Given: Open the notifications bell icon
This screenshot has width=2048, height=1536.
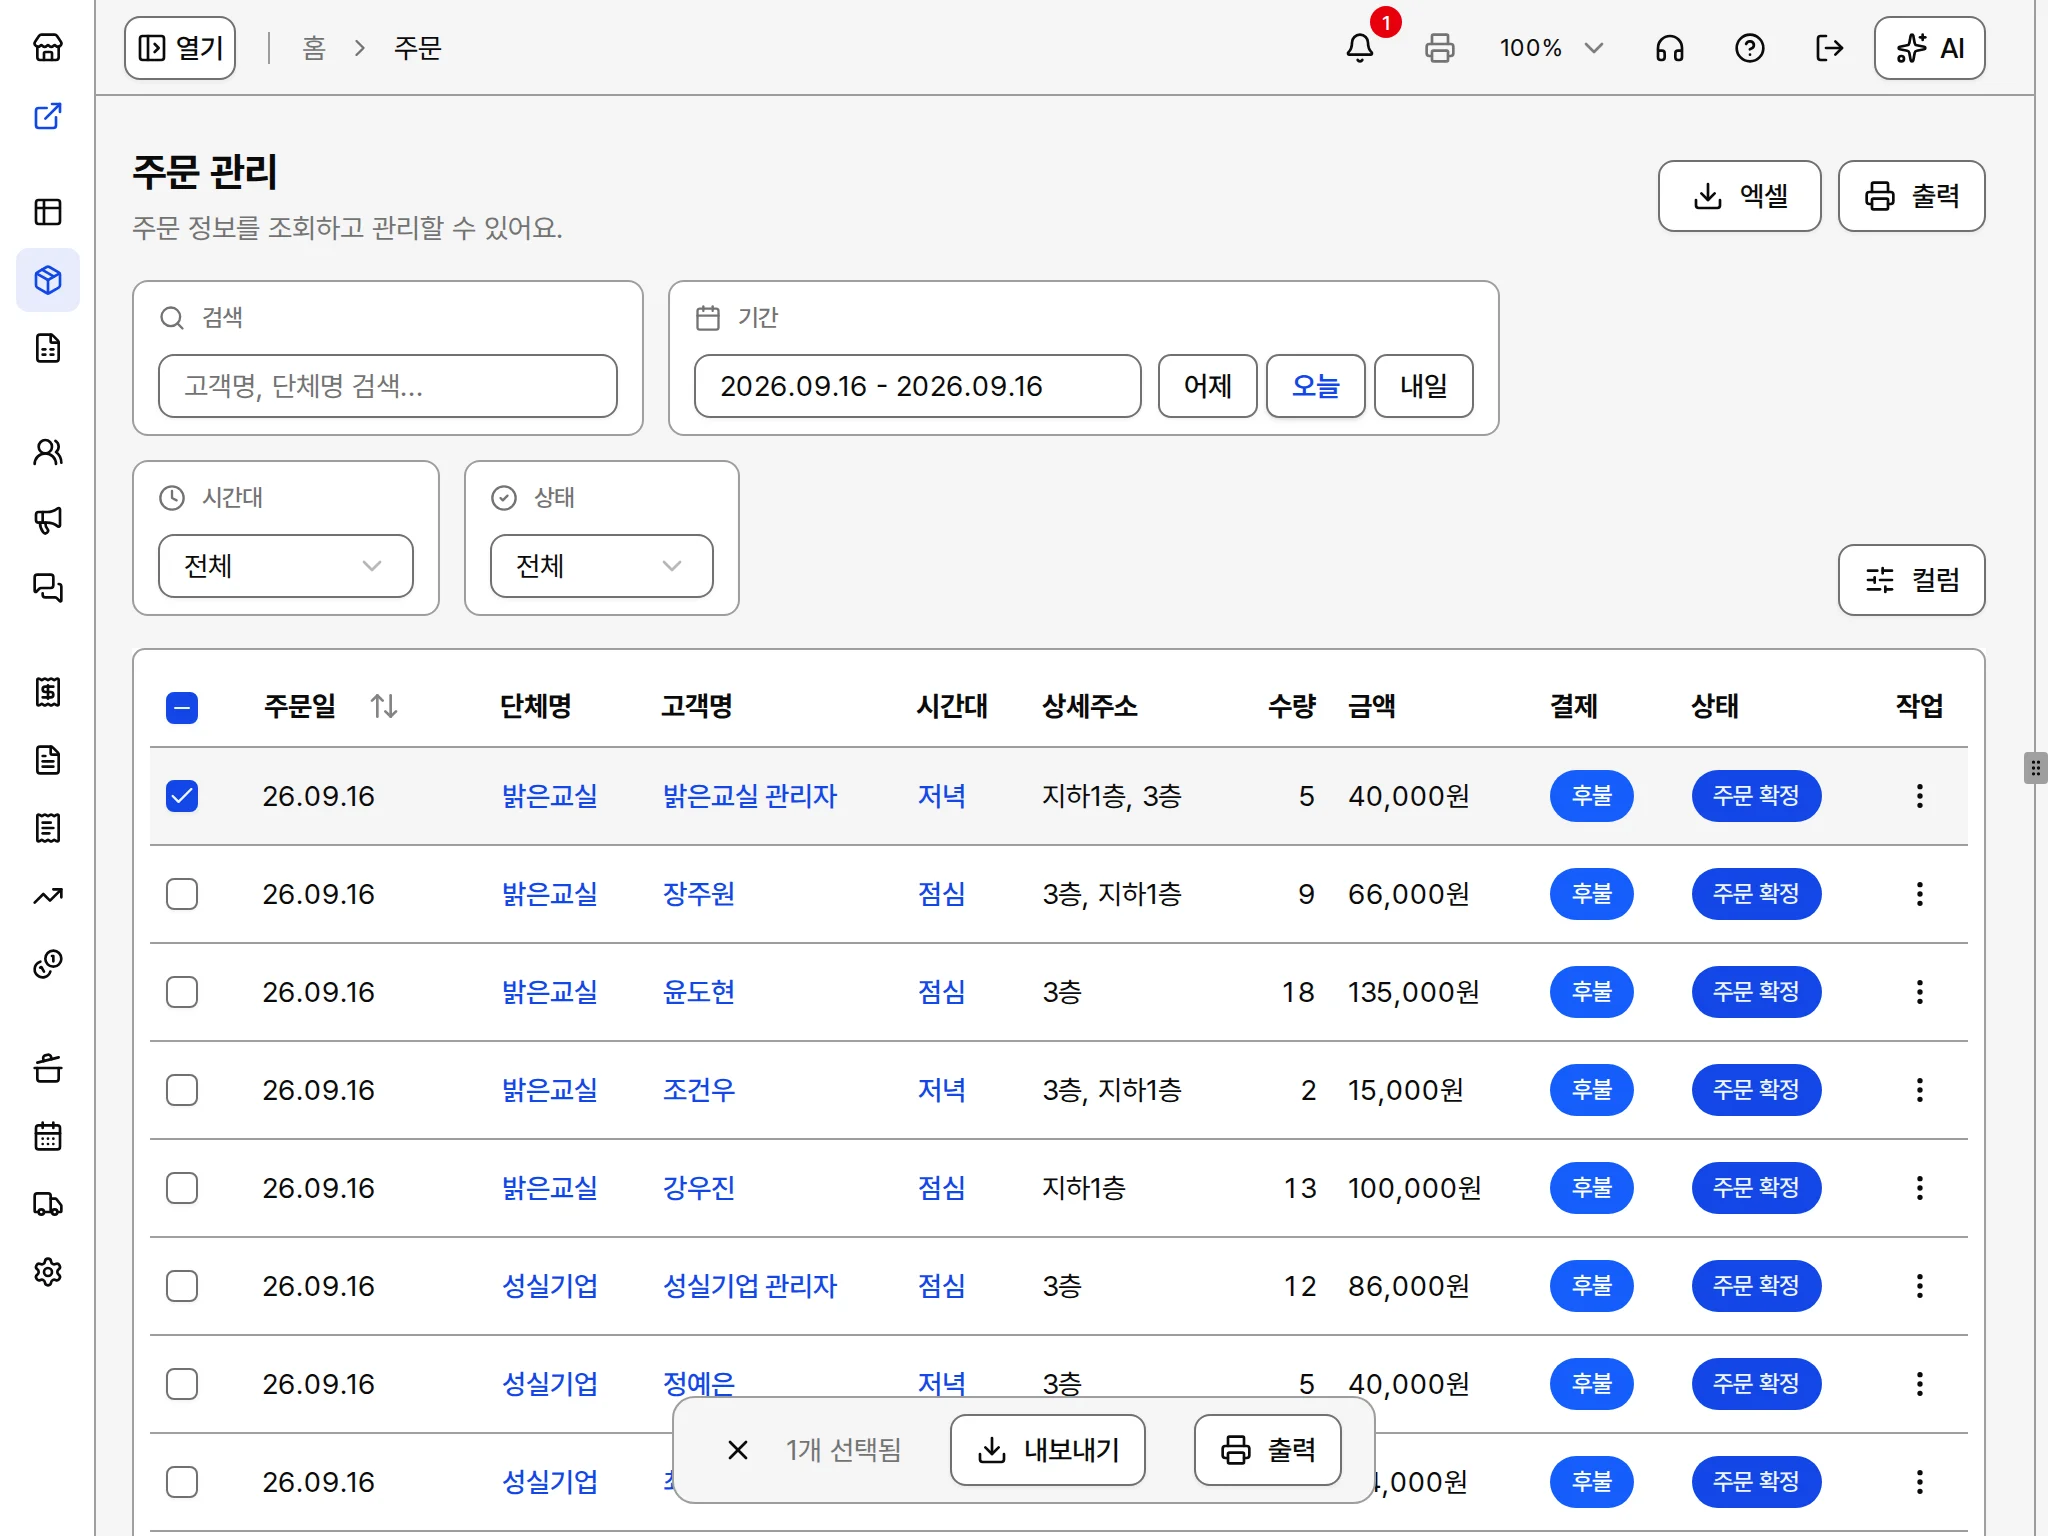Looking at the screenshot, I should (1360, 48).
